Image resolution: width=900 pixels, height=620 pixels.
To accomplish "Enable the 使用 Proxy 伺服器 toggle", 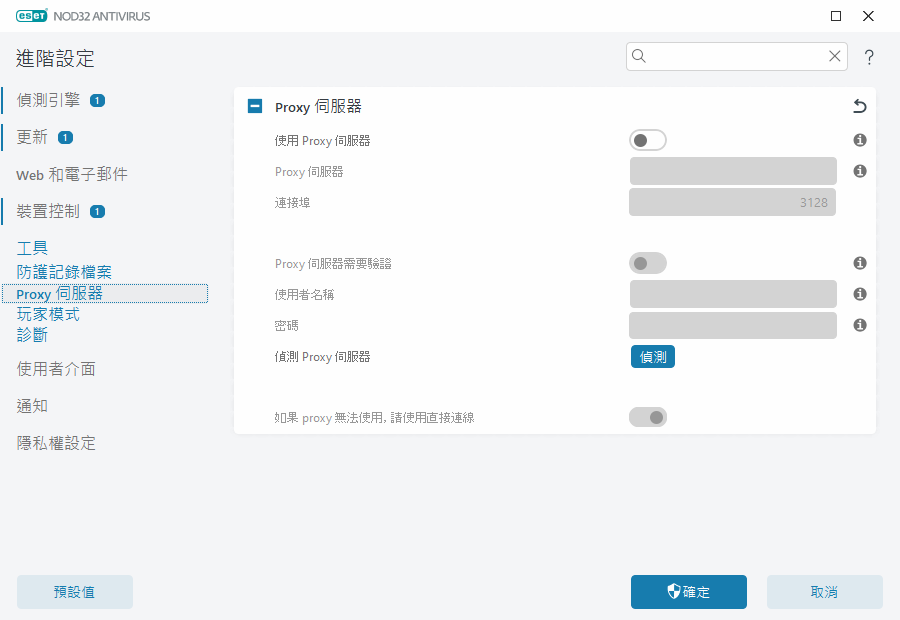I will pos(647,140).
